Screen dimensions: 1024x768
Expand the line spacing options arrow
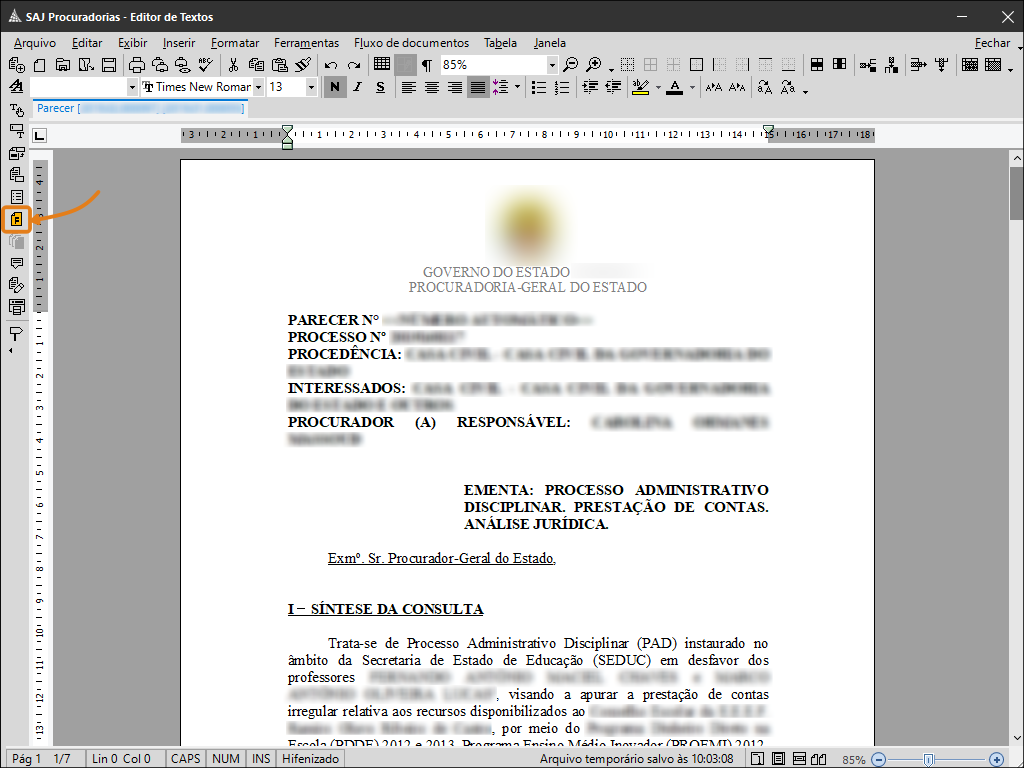(517, 87)
